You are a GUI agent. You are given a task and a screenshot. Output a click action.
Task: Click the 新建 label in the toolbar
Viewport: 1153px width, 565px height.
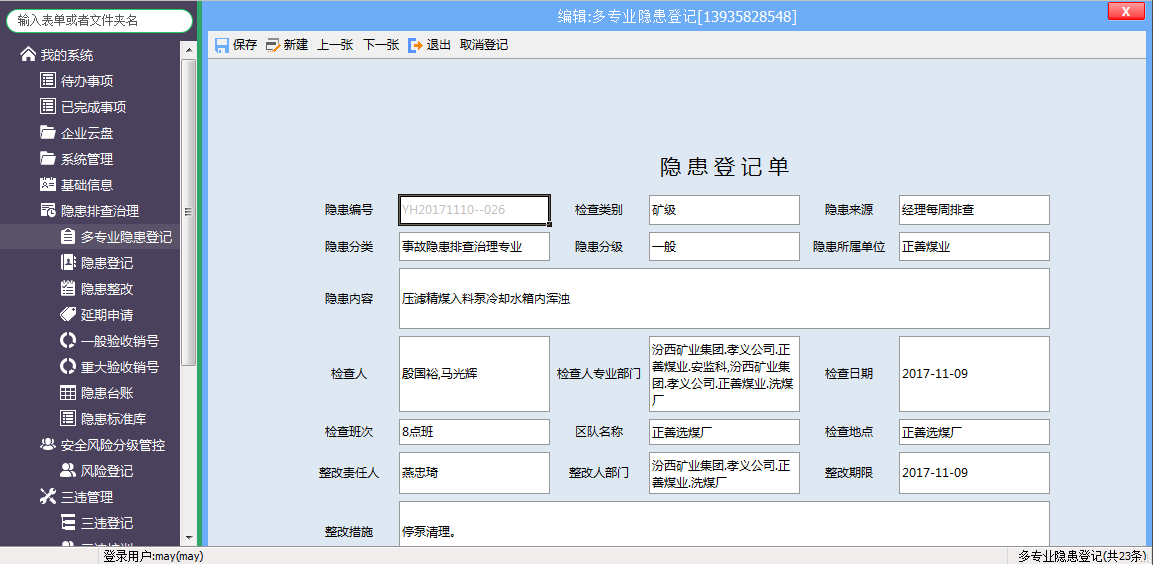click(x=296, y=45)
